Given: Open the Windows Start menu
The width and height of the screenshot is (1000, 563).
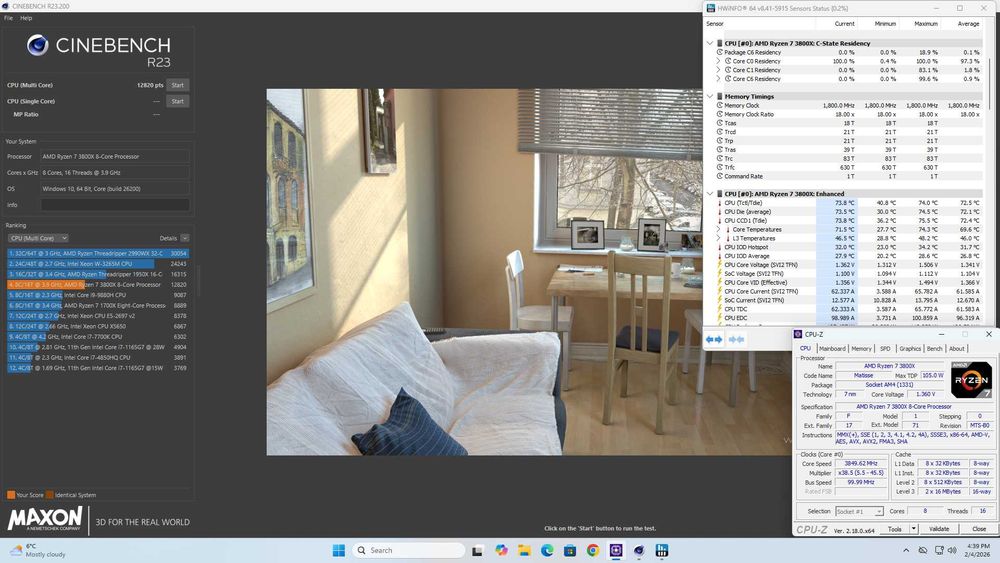Looking at the screenshot, I should tap(339, 550).
